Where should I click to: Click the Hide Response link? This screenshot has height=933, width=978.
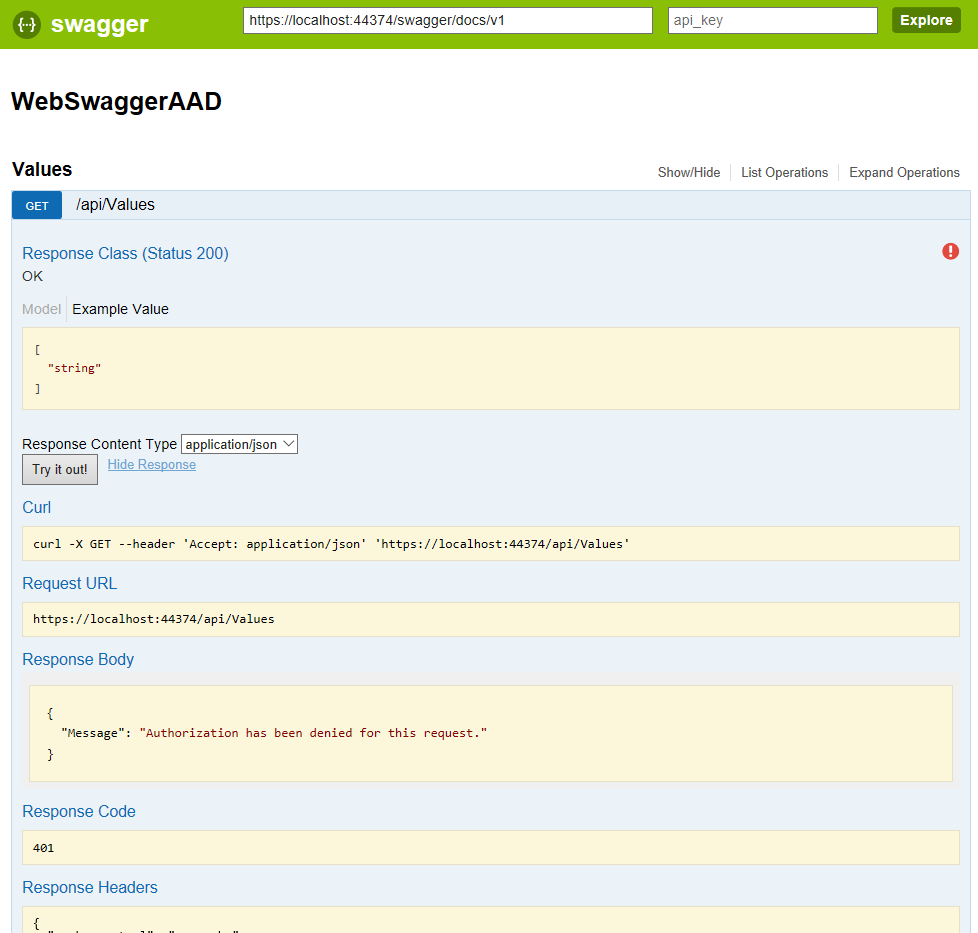152,465
